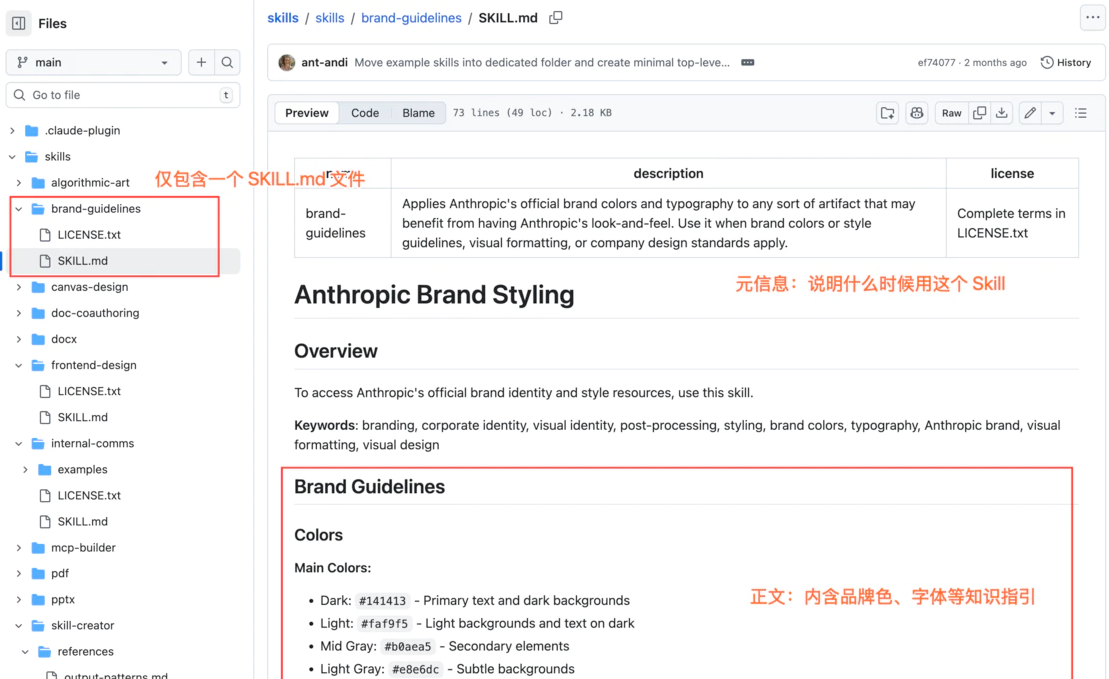The width and height of the screenshot is (1109, 679).
Task: Open the three-dot more options menu
Action: tap(1093, 18)
